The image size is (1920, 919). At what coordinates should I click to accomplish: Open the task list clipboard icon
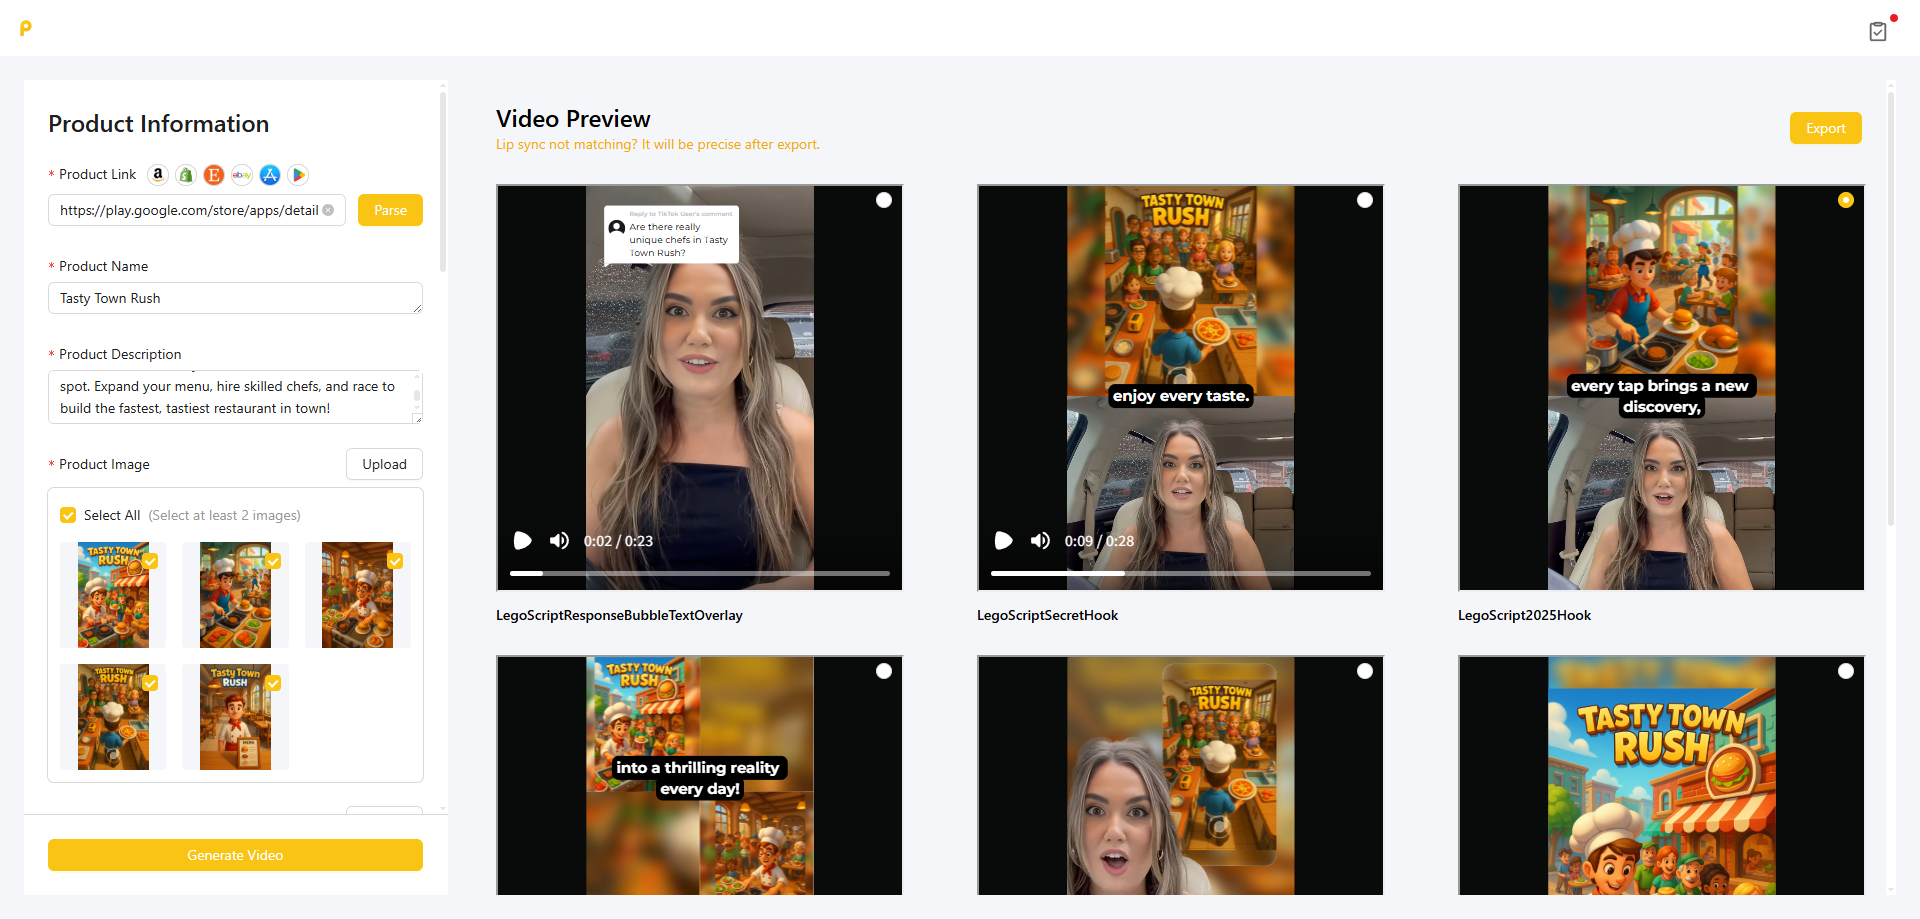click(1877, 31)
